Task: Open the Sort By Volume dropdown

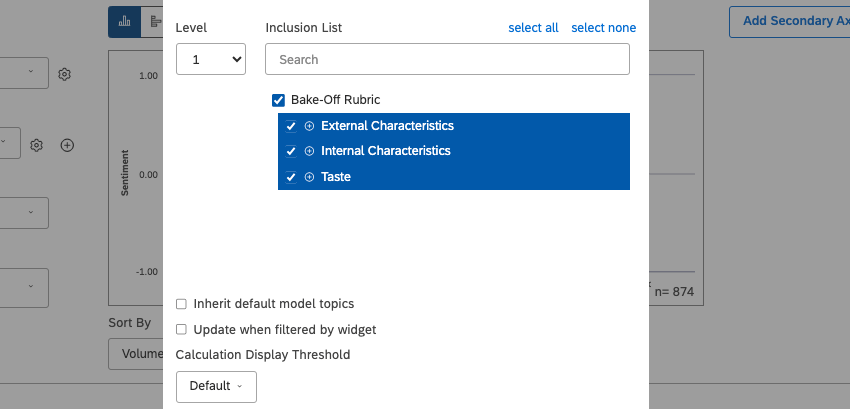Action: click(135, 353)
